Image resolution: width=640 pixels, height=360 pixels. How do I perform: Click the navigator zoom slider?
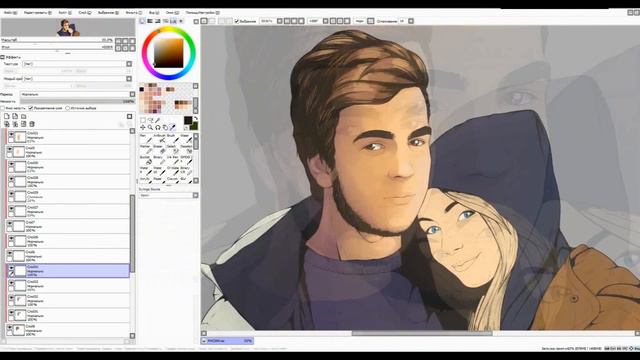pyautogui.click(x=57, y=41)
